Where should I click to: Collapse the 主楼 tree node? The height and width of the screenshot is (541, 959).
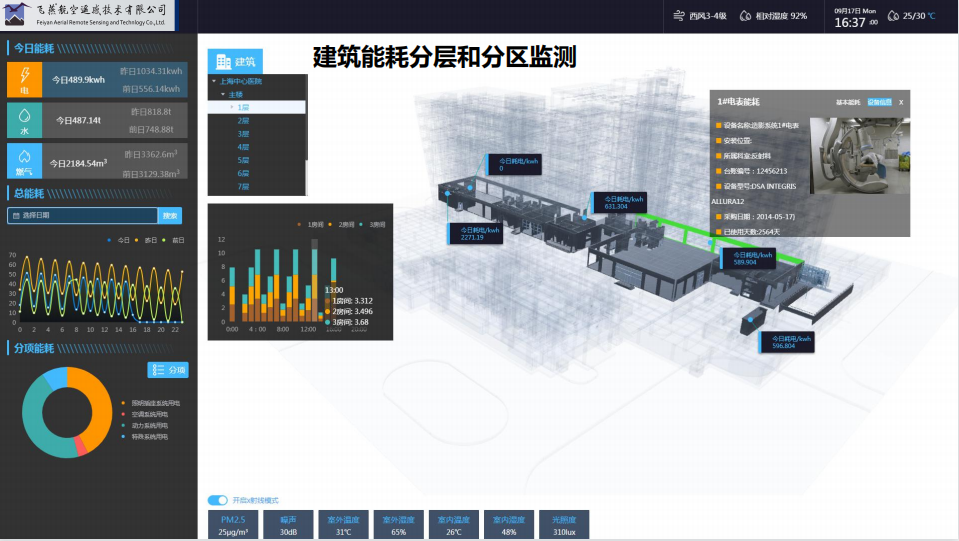[223, 94]
